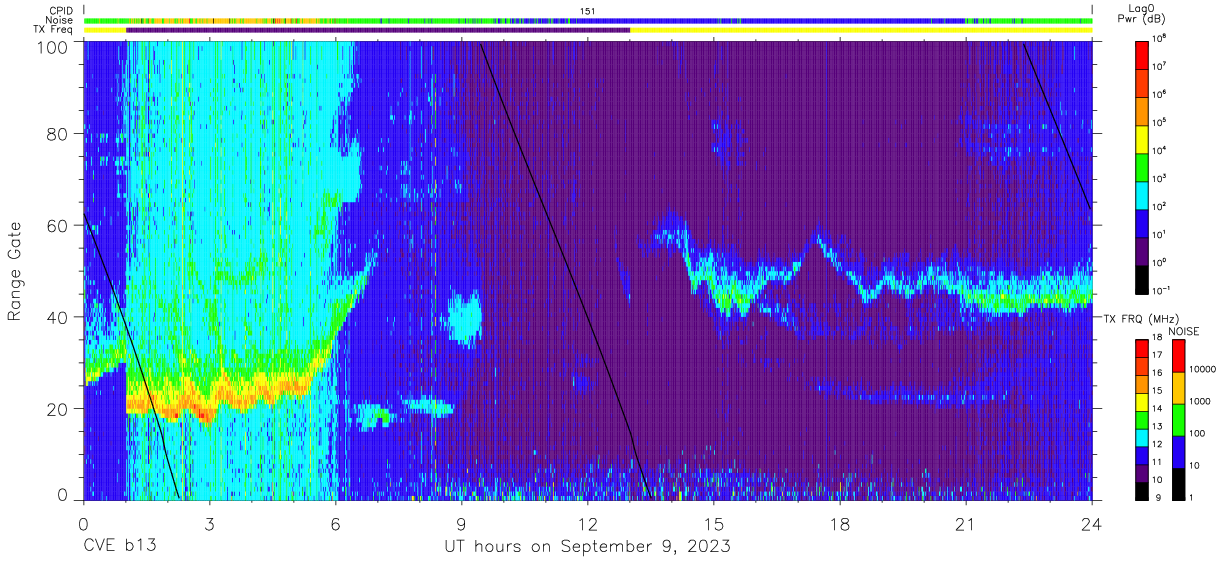Click the range gate 20 tick label
1228x567 pixels.
point(57,409)
